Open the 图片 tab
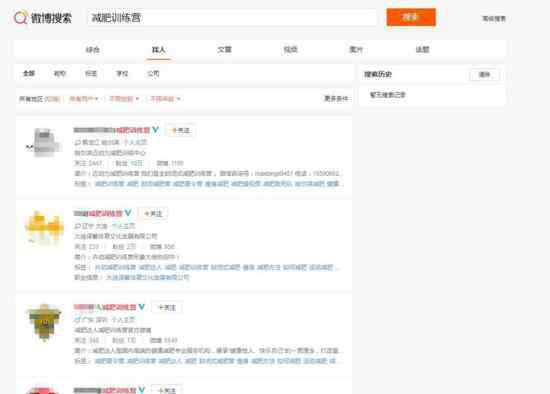Viewport: 550px width, 394px height. point(356,49)
